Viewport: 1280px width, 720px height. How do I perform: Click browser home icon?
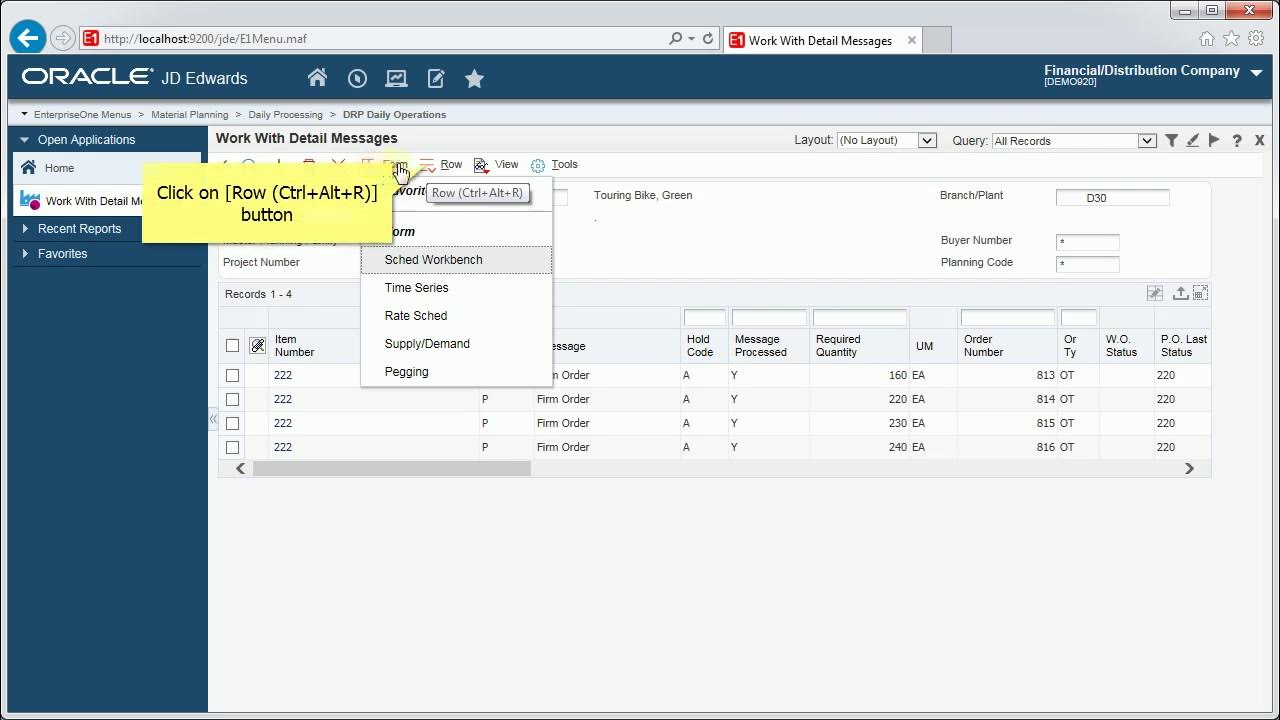pos(1207,39)
